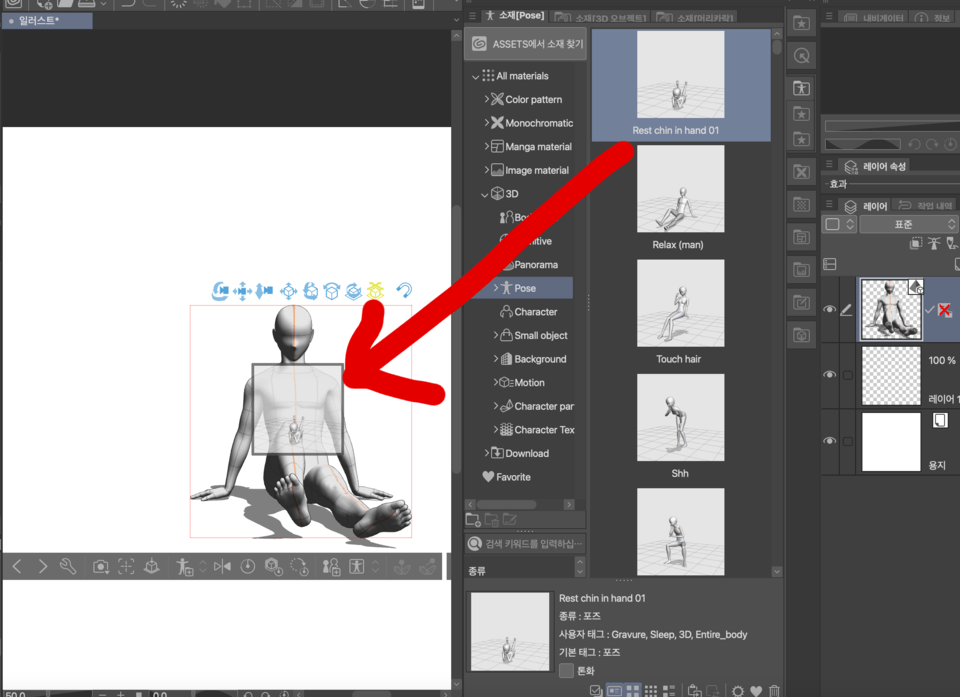Viewport: 960px width, 697px height.
Task: Create new material folder icon
Action: click(x=473, y=520)
